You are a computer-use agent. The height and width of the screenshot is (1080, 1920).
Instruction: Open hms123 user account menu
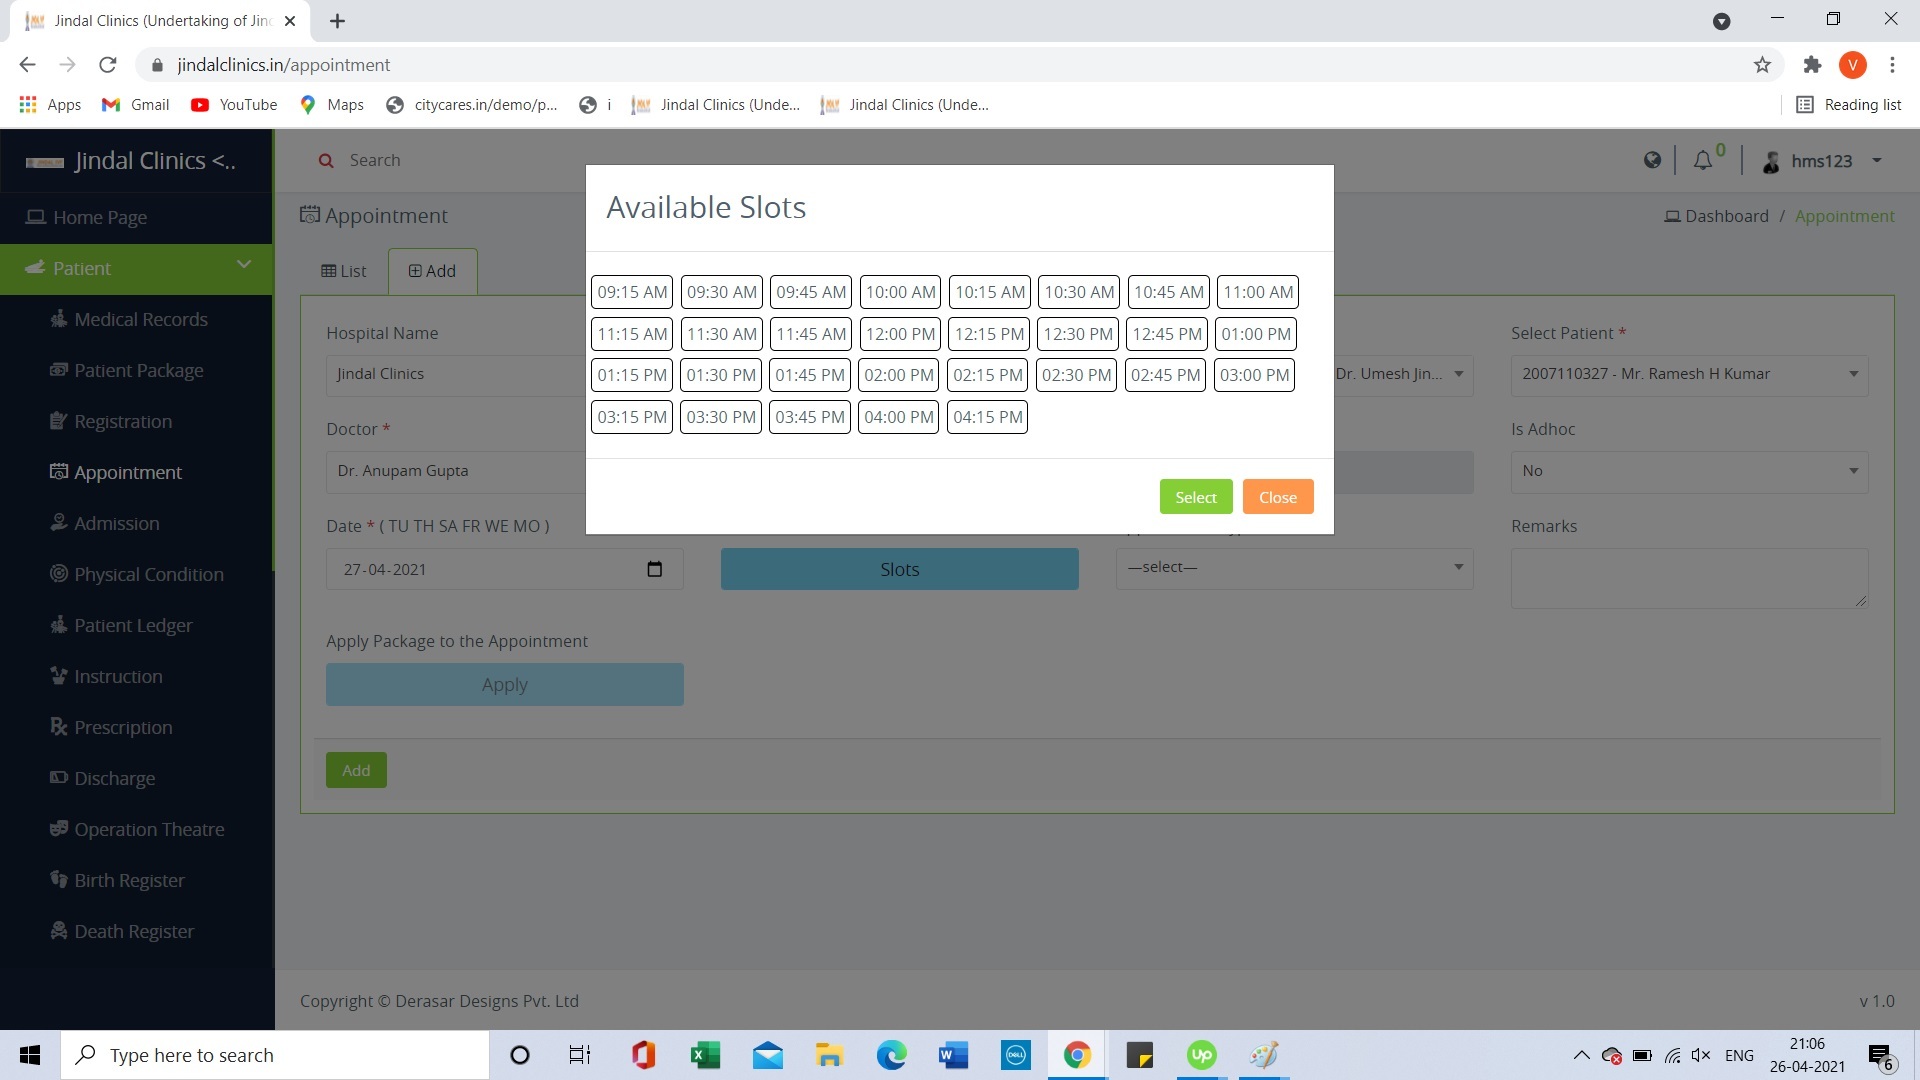(1822, 161)
